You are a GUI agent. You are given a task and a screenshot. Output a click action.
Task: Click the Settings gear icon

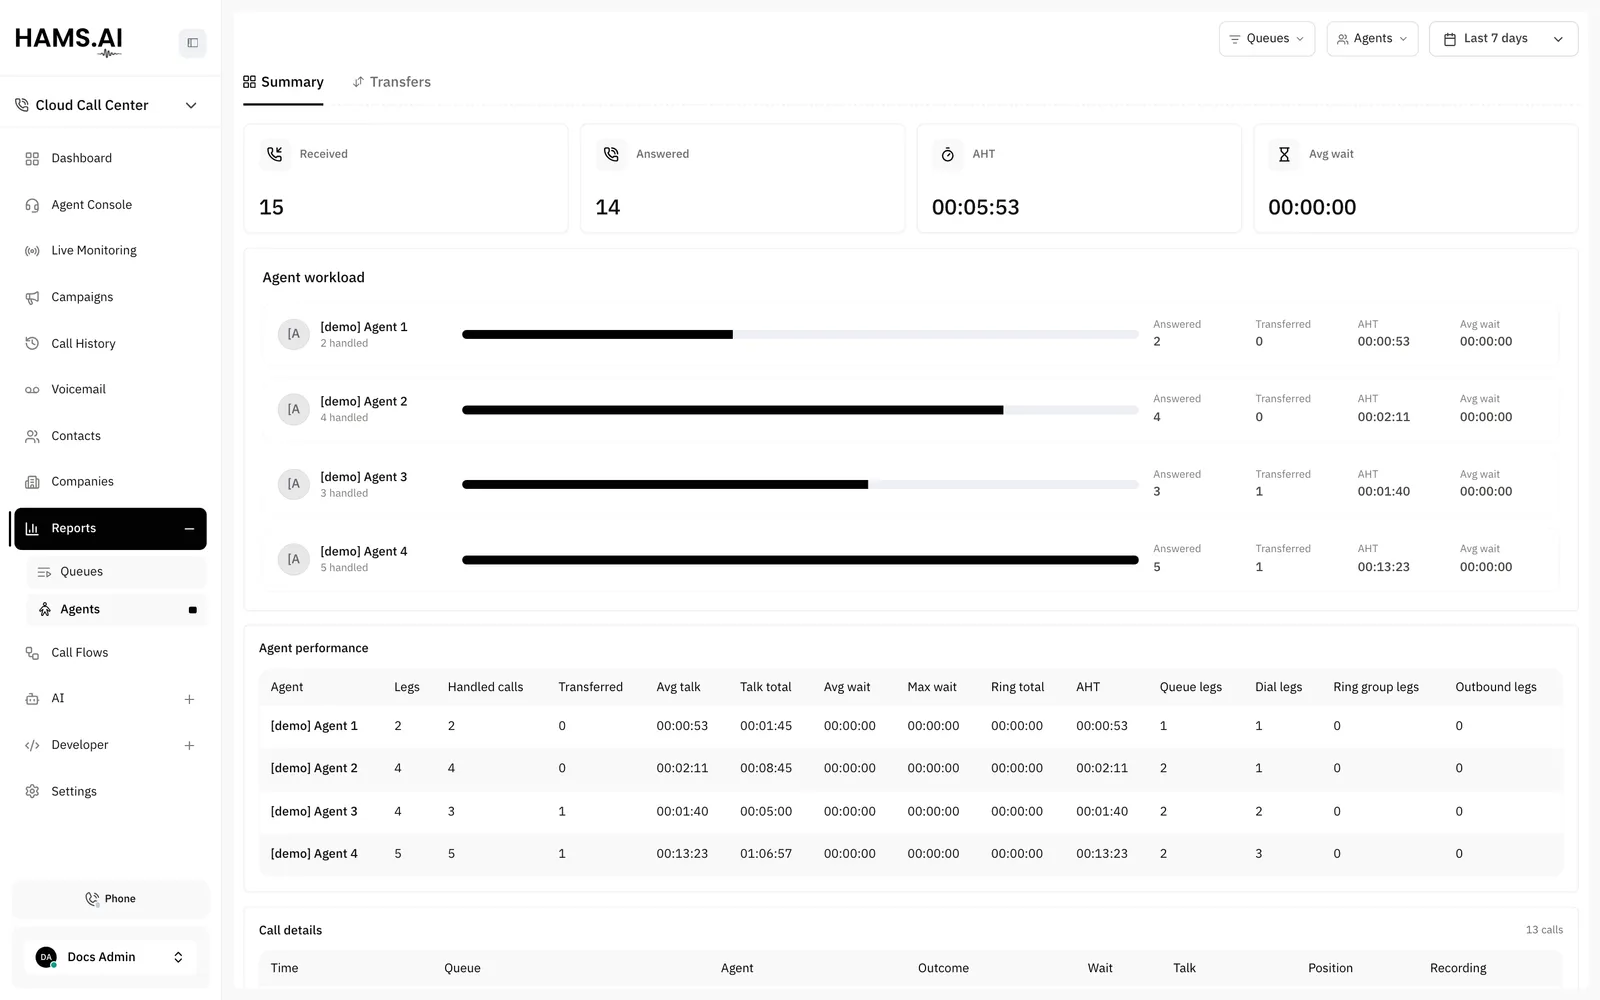tap(32, 792)
